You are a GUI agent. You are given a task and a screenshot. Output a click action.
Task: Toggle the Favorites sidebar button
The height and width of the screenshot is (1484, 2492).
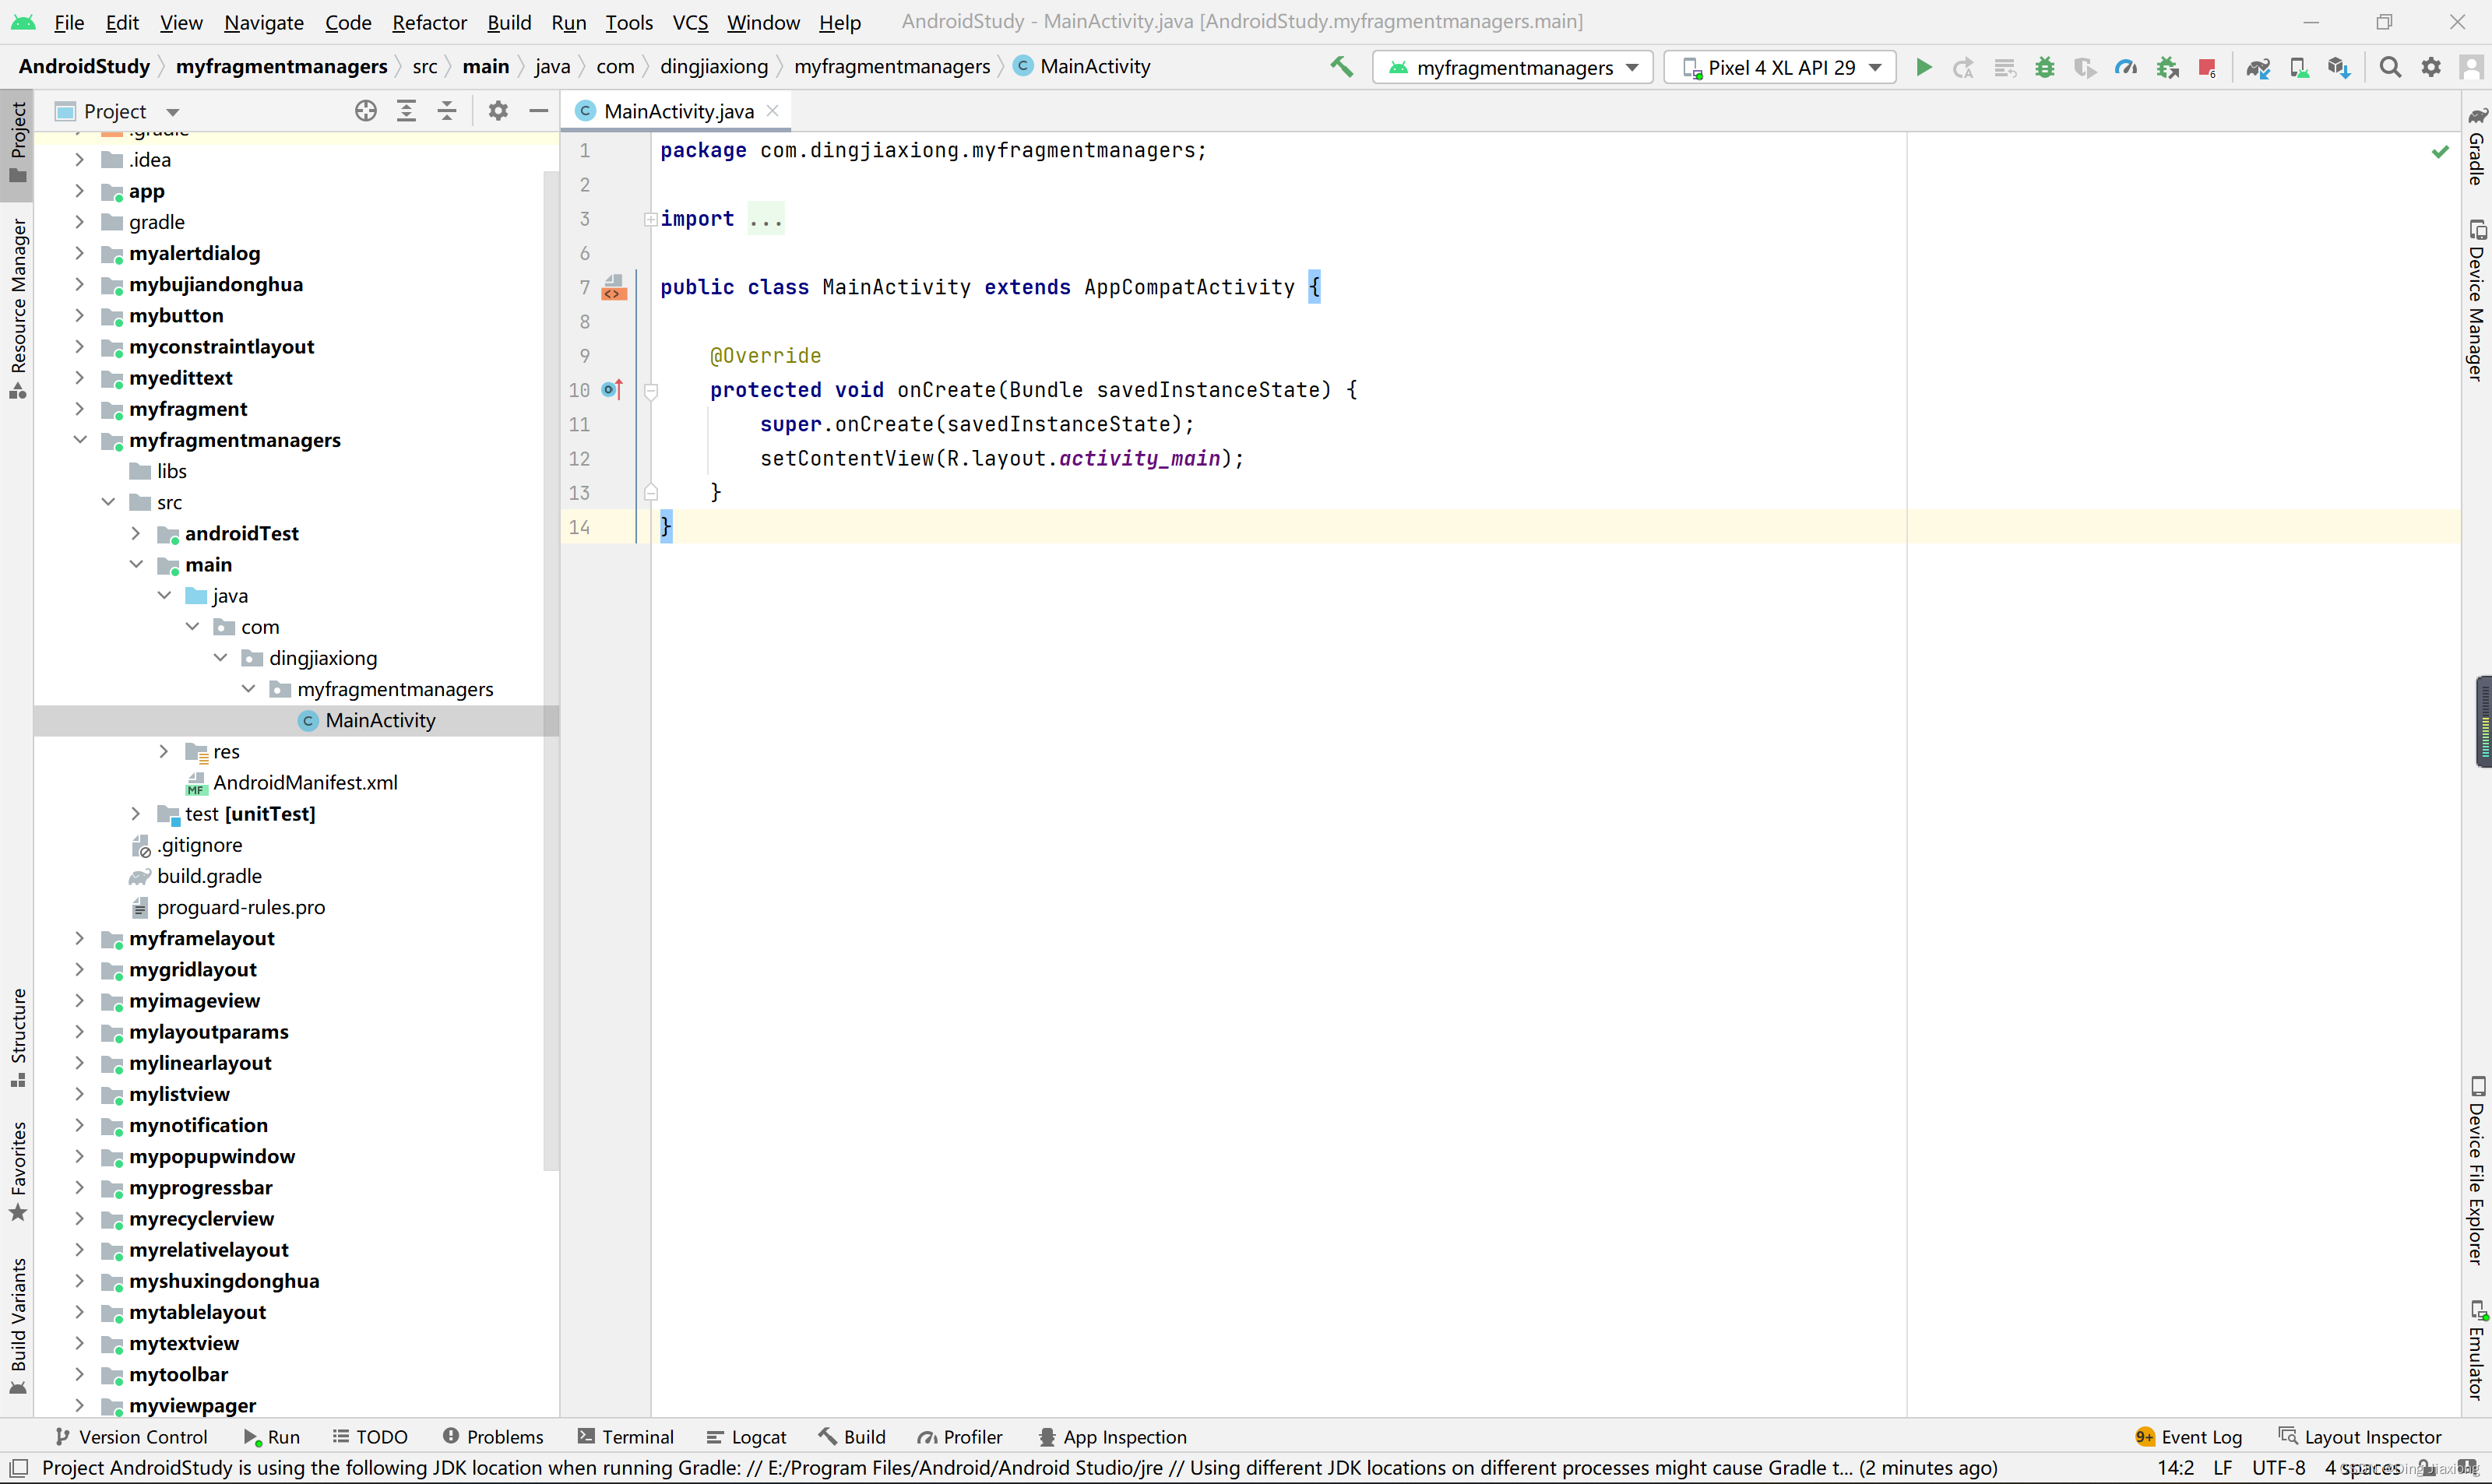click(x=18, y=1171)
